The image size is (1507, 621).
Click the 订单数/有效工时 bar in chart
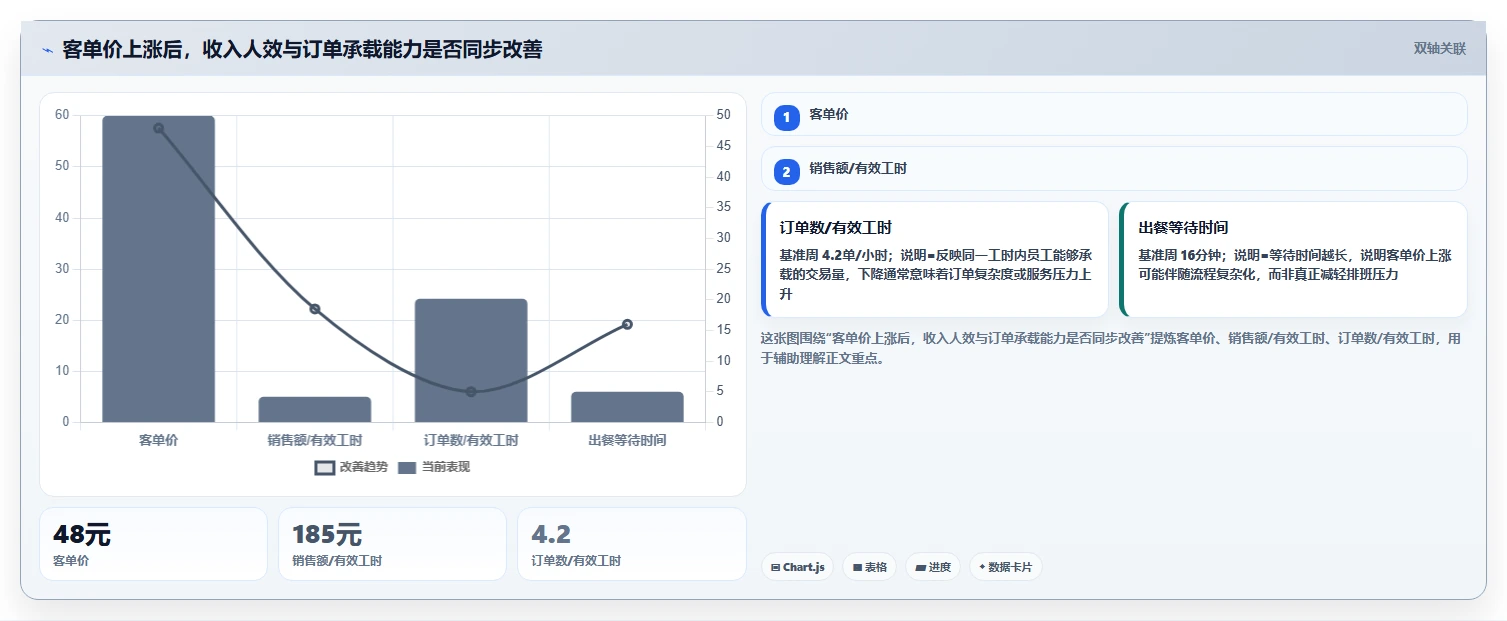[471, 360]
